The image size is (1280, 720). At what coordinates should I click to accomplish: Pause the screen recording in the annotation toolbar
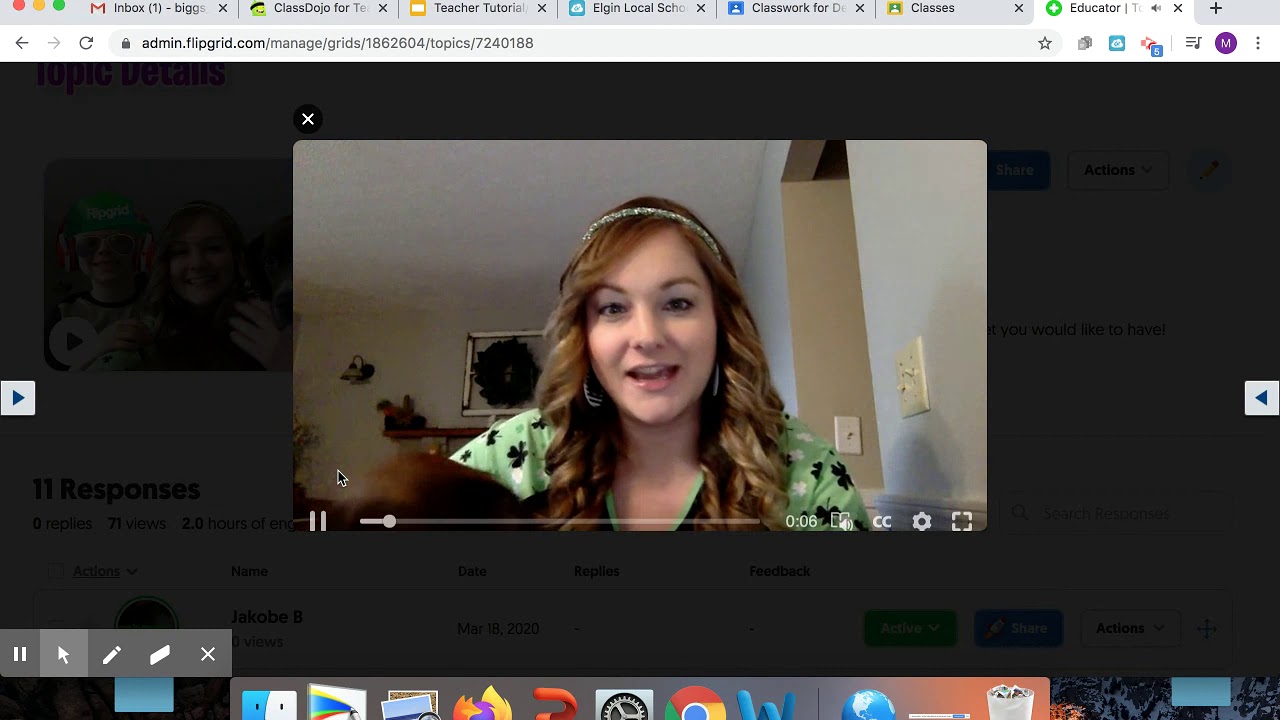pos(20,655)
